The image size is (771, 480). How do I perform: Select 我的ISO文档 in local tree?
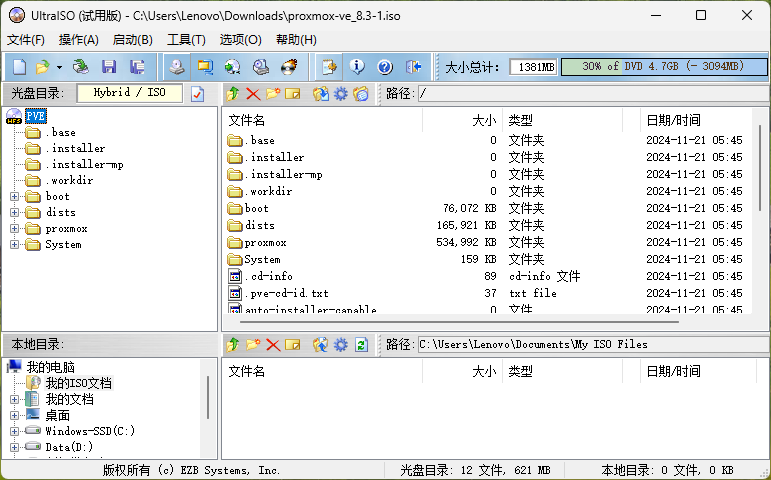(79, 383)
